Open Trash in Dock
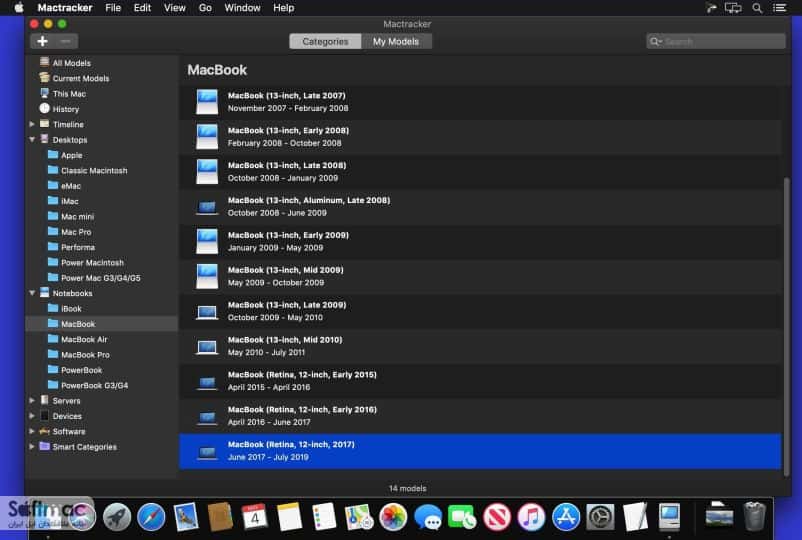This screenshot has width=802, height=540. [x=754, y=516]
